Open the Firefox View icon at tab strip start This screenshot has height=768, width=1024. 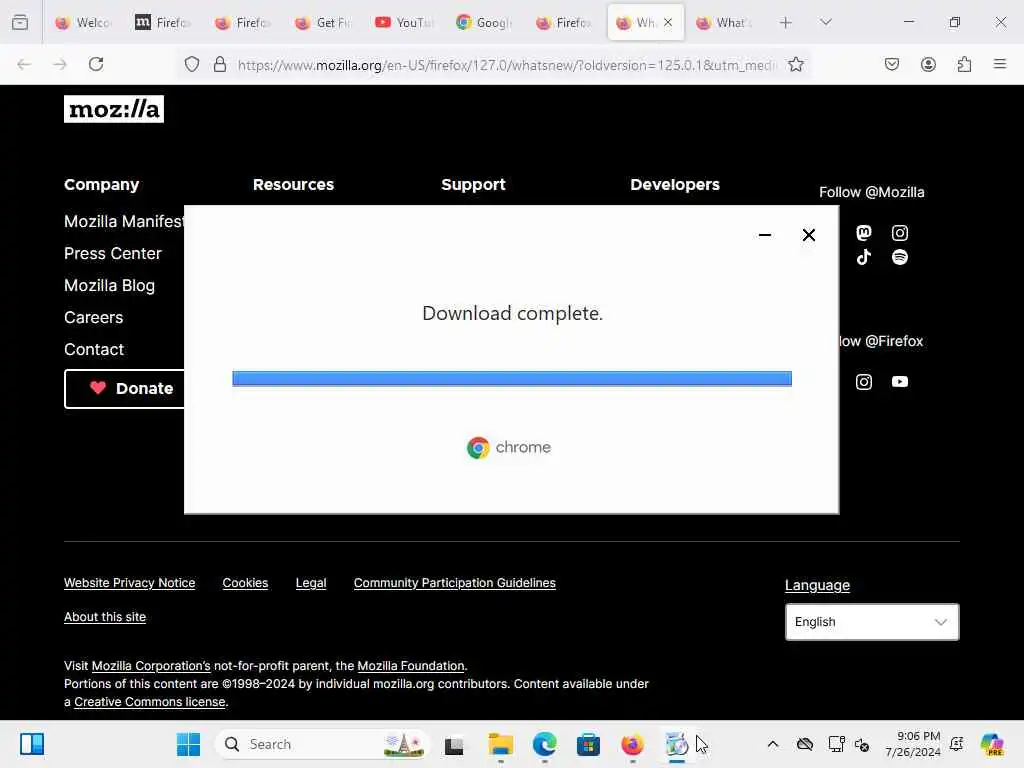point(20,22)
